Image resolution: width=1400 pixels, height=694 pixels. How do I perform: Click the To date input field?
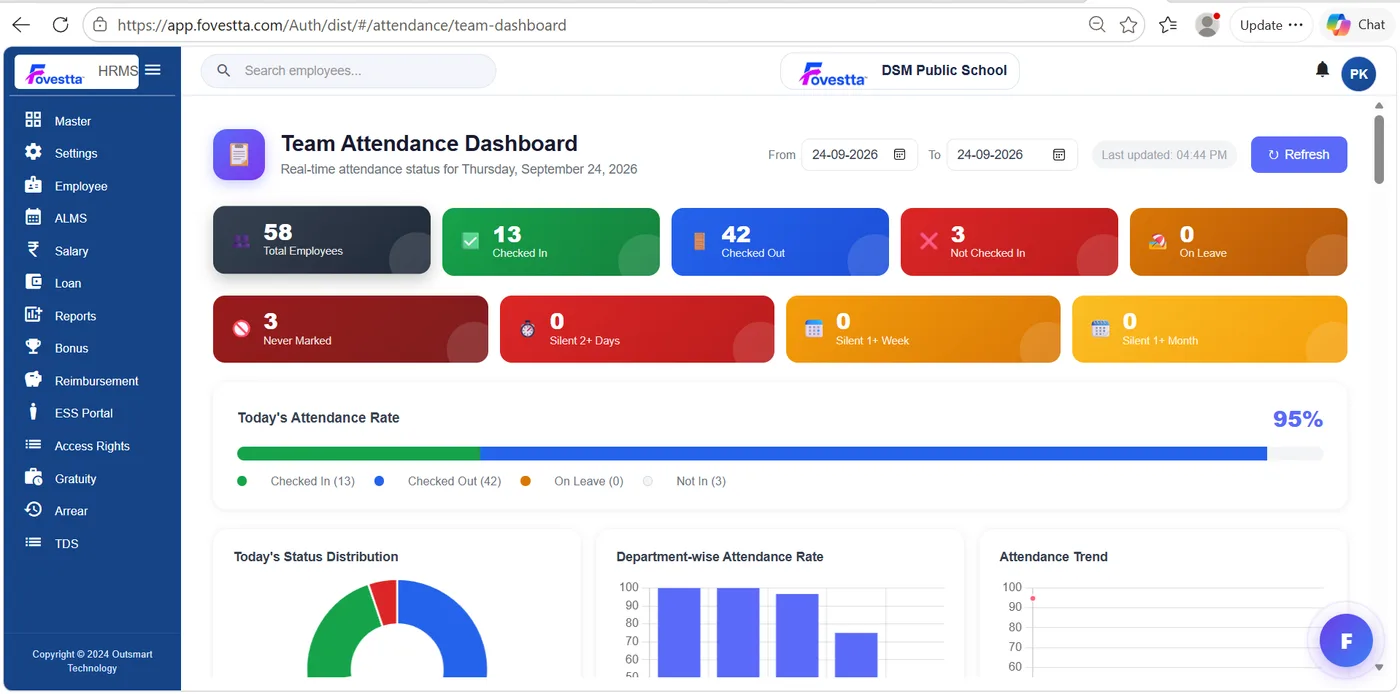1012,155
